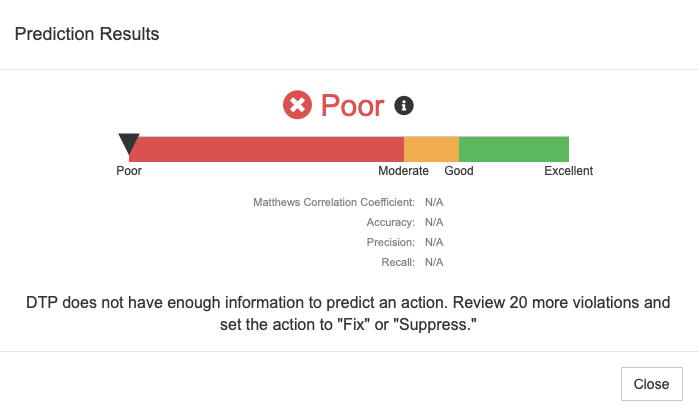698x416 pixels.
Task: Click the DTP not enough information message
Action: pyautogui.click(x=348, y=314)
